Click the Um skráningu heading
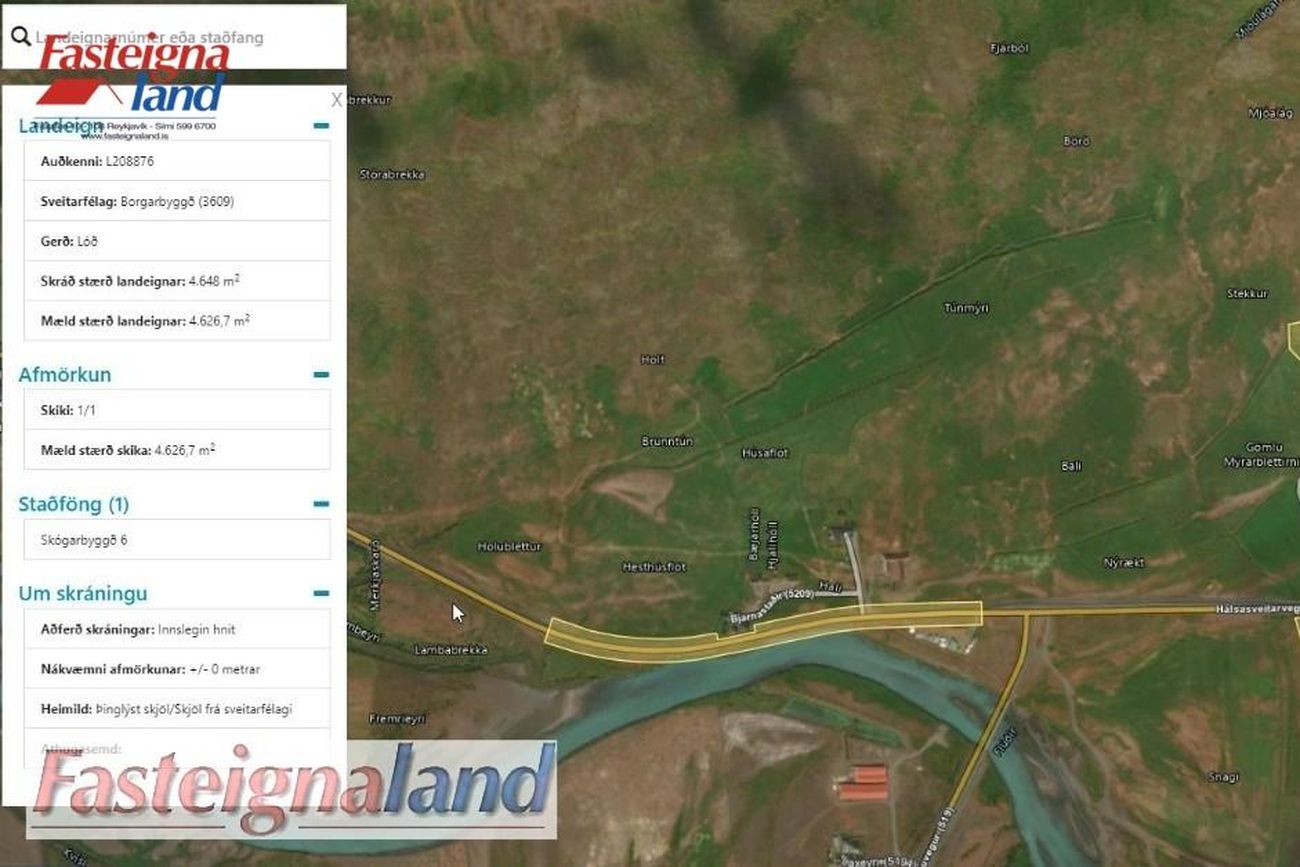 pyautogui.click(x=83, y=593)
